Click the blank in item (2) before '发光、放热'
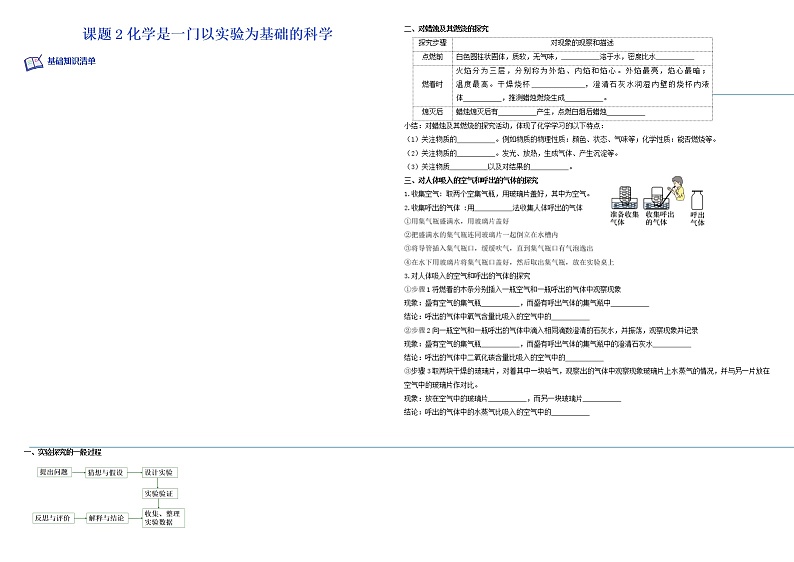794x562 pixels. coord(475,154)
